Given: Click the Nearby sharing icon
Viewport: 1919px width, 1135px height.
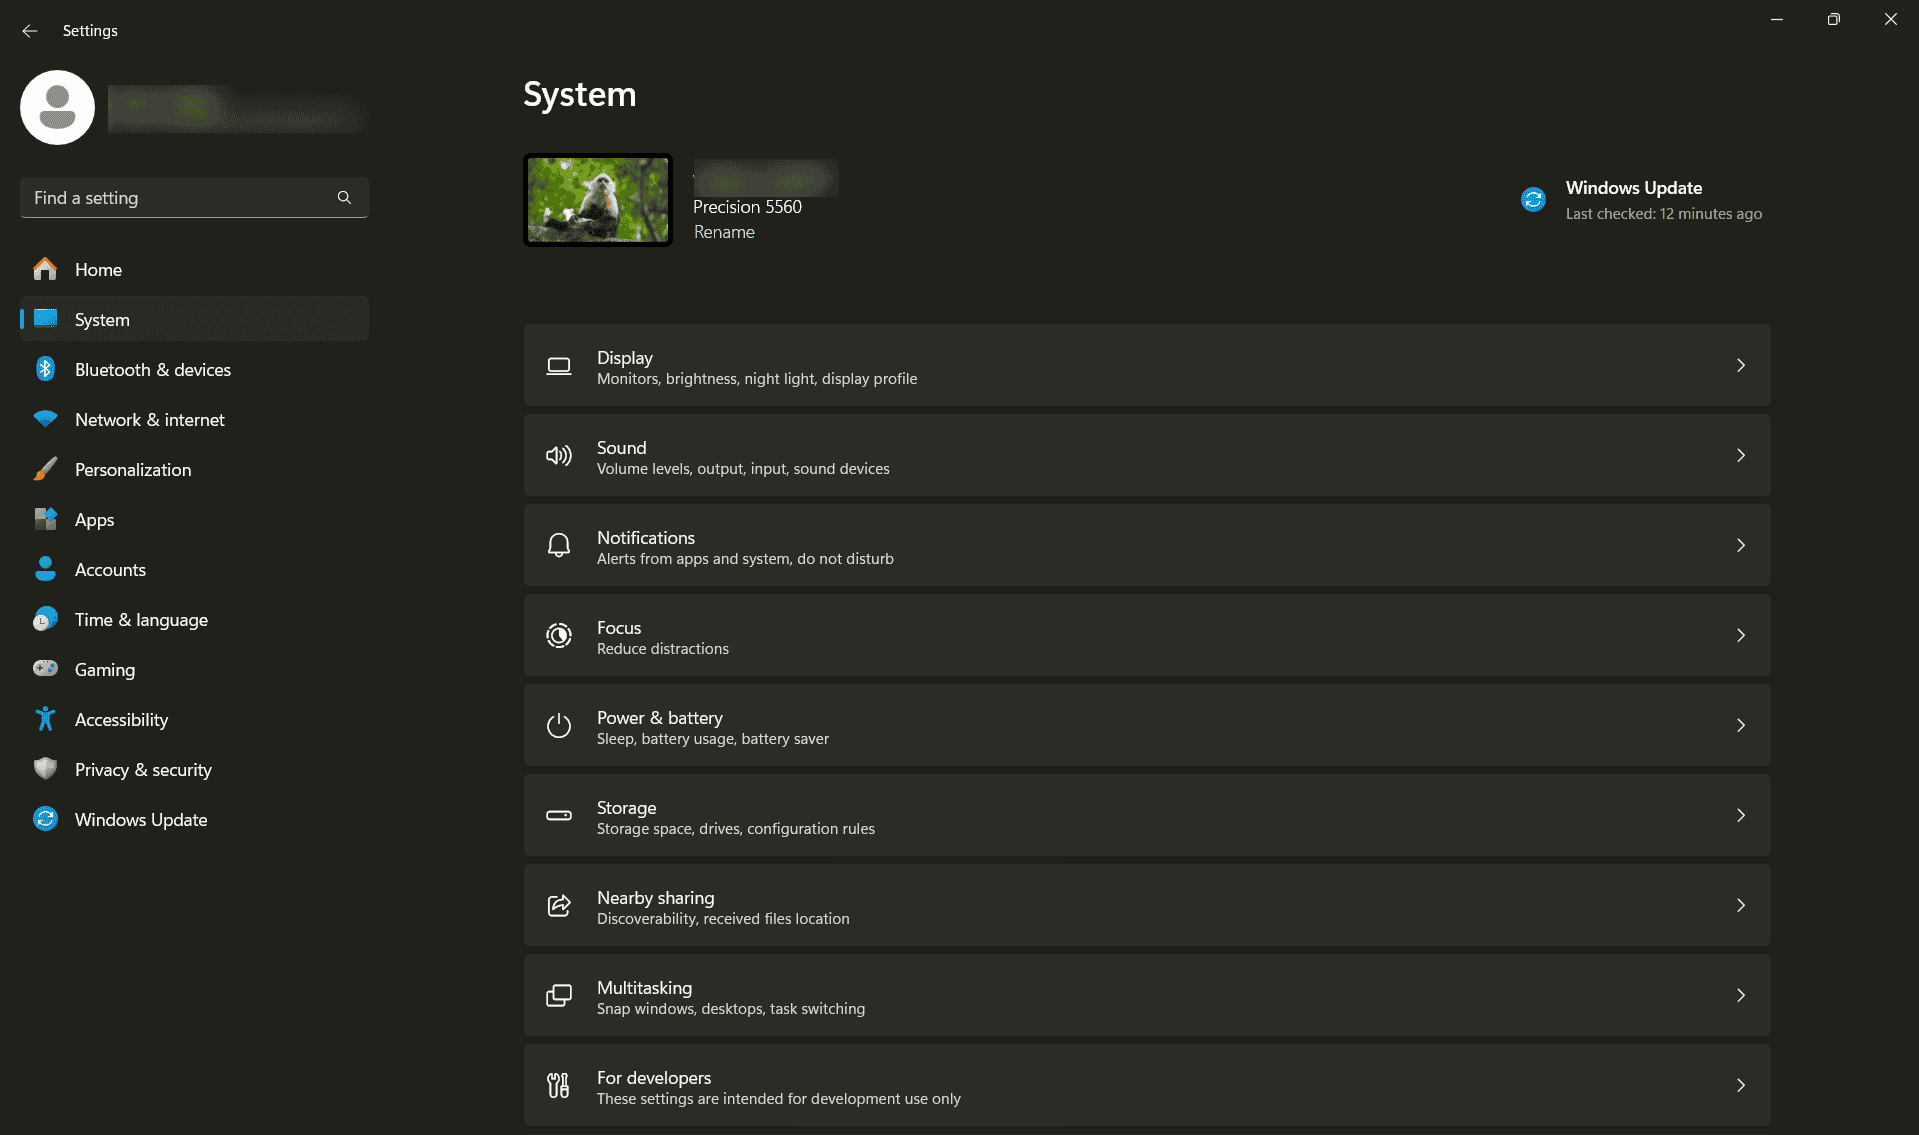Looking at the screenshot, I should point(559,905).
